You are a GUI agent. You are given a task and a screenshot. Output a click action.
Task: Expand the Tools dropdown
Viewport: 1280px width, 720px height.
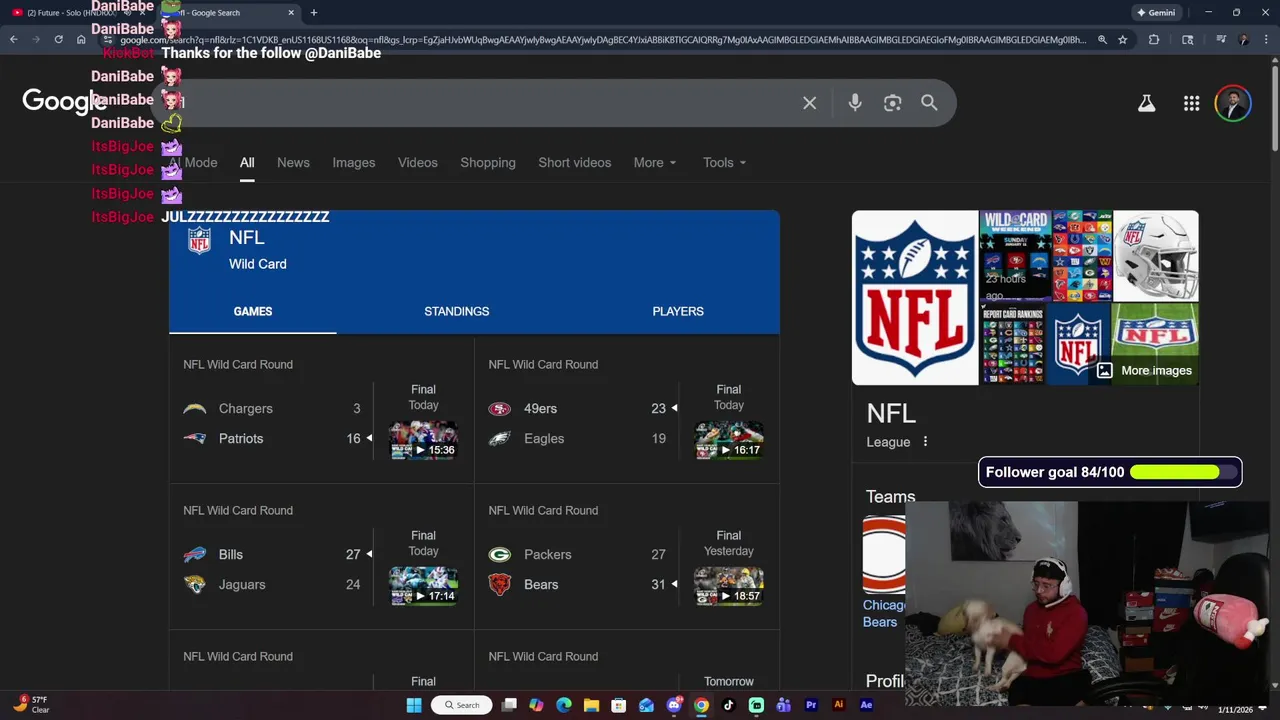pyautogui.click(x=724, y=162)
